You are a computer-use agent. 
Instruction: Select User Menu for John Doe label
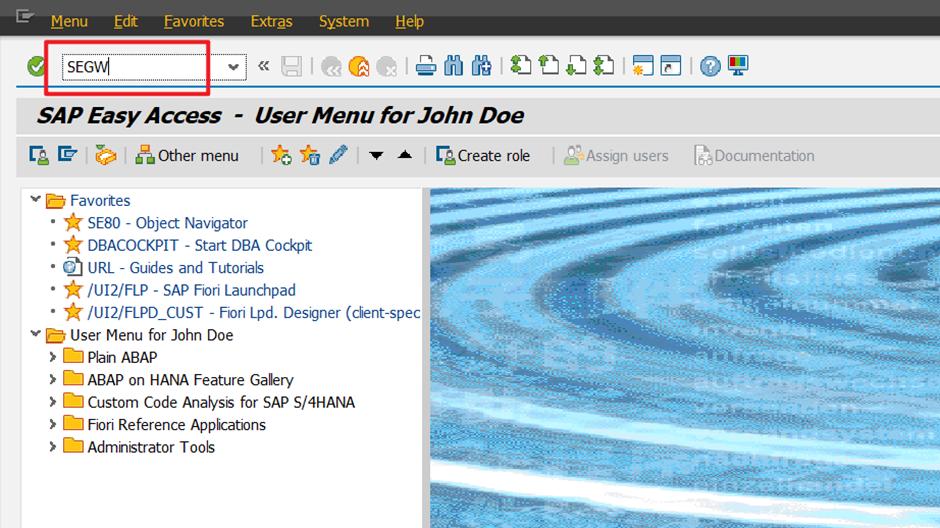152,335
